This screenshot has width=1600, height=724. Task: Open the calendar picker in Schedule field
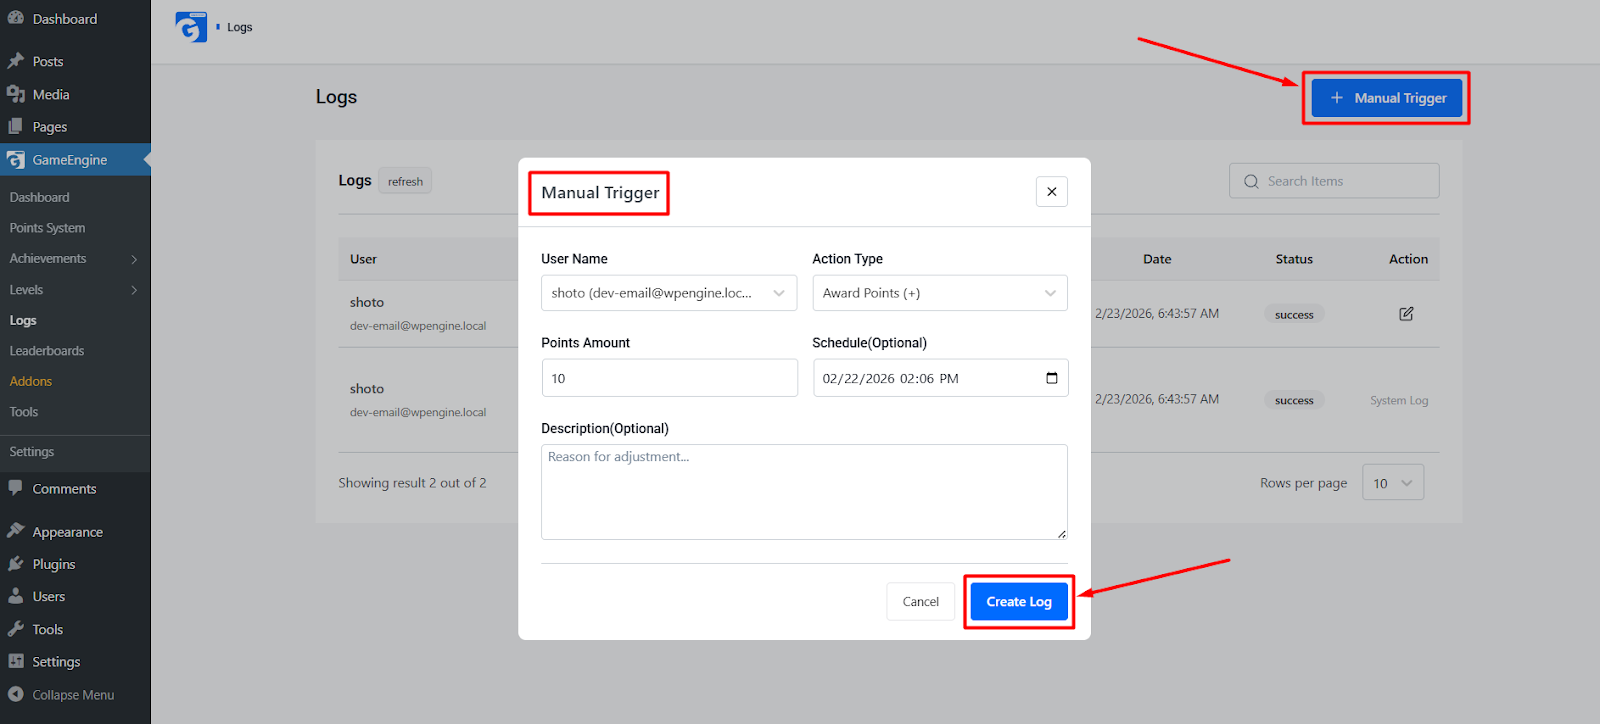click(1051, 378)
